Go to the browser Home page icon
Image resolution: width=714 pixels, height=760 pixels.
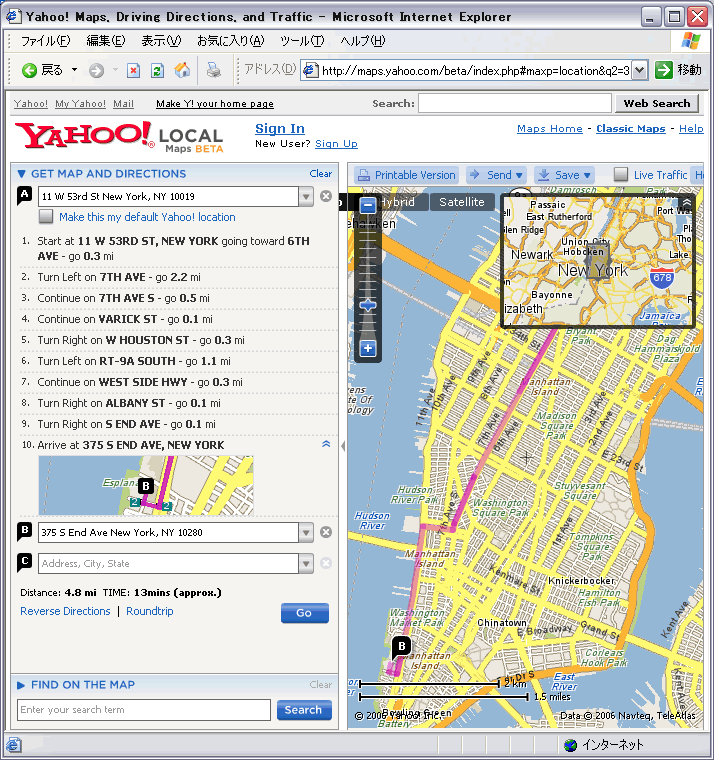click(182, 70)
